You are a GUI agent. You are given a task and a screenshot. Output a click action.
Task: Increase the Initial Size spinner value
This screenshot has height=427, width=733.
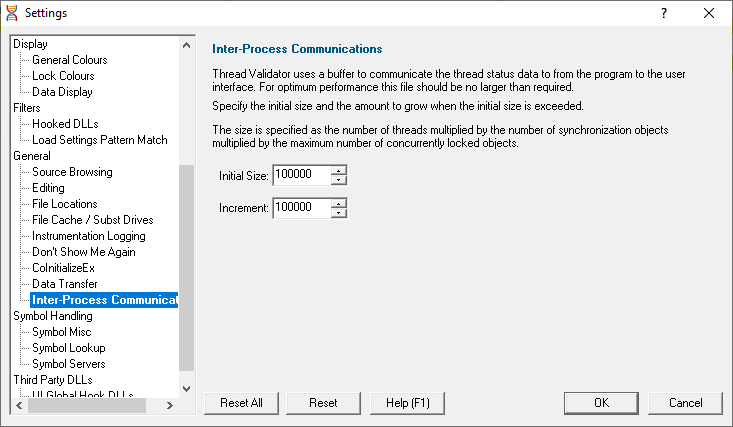(338, 170)
